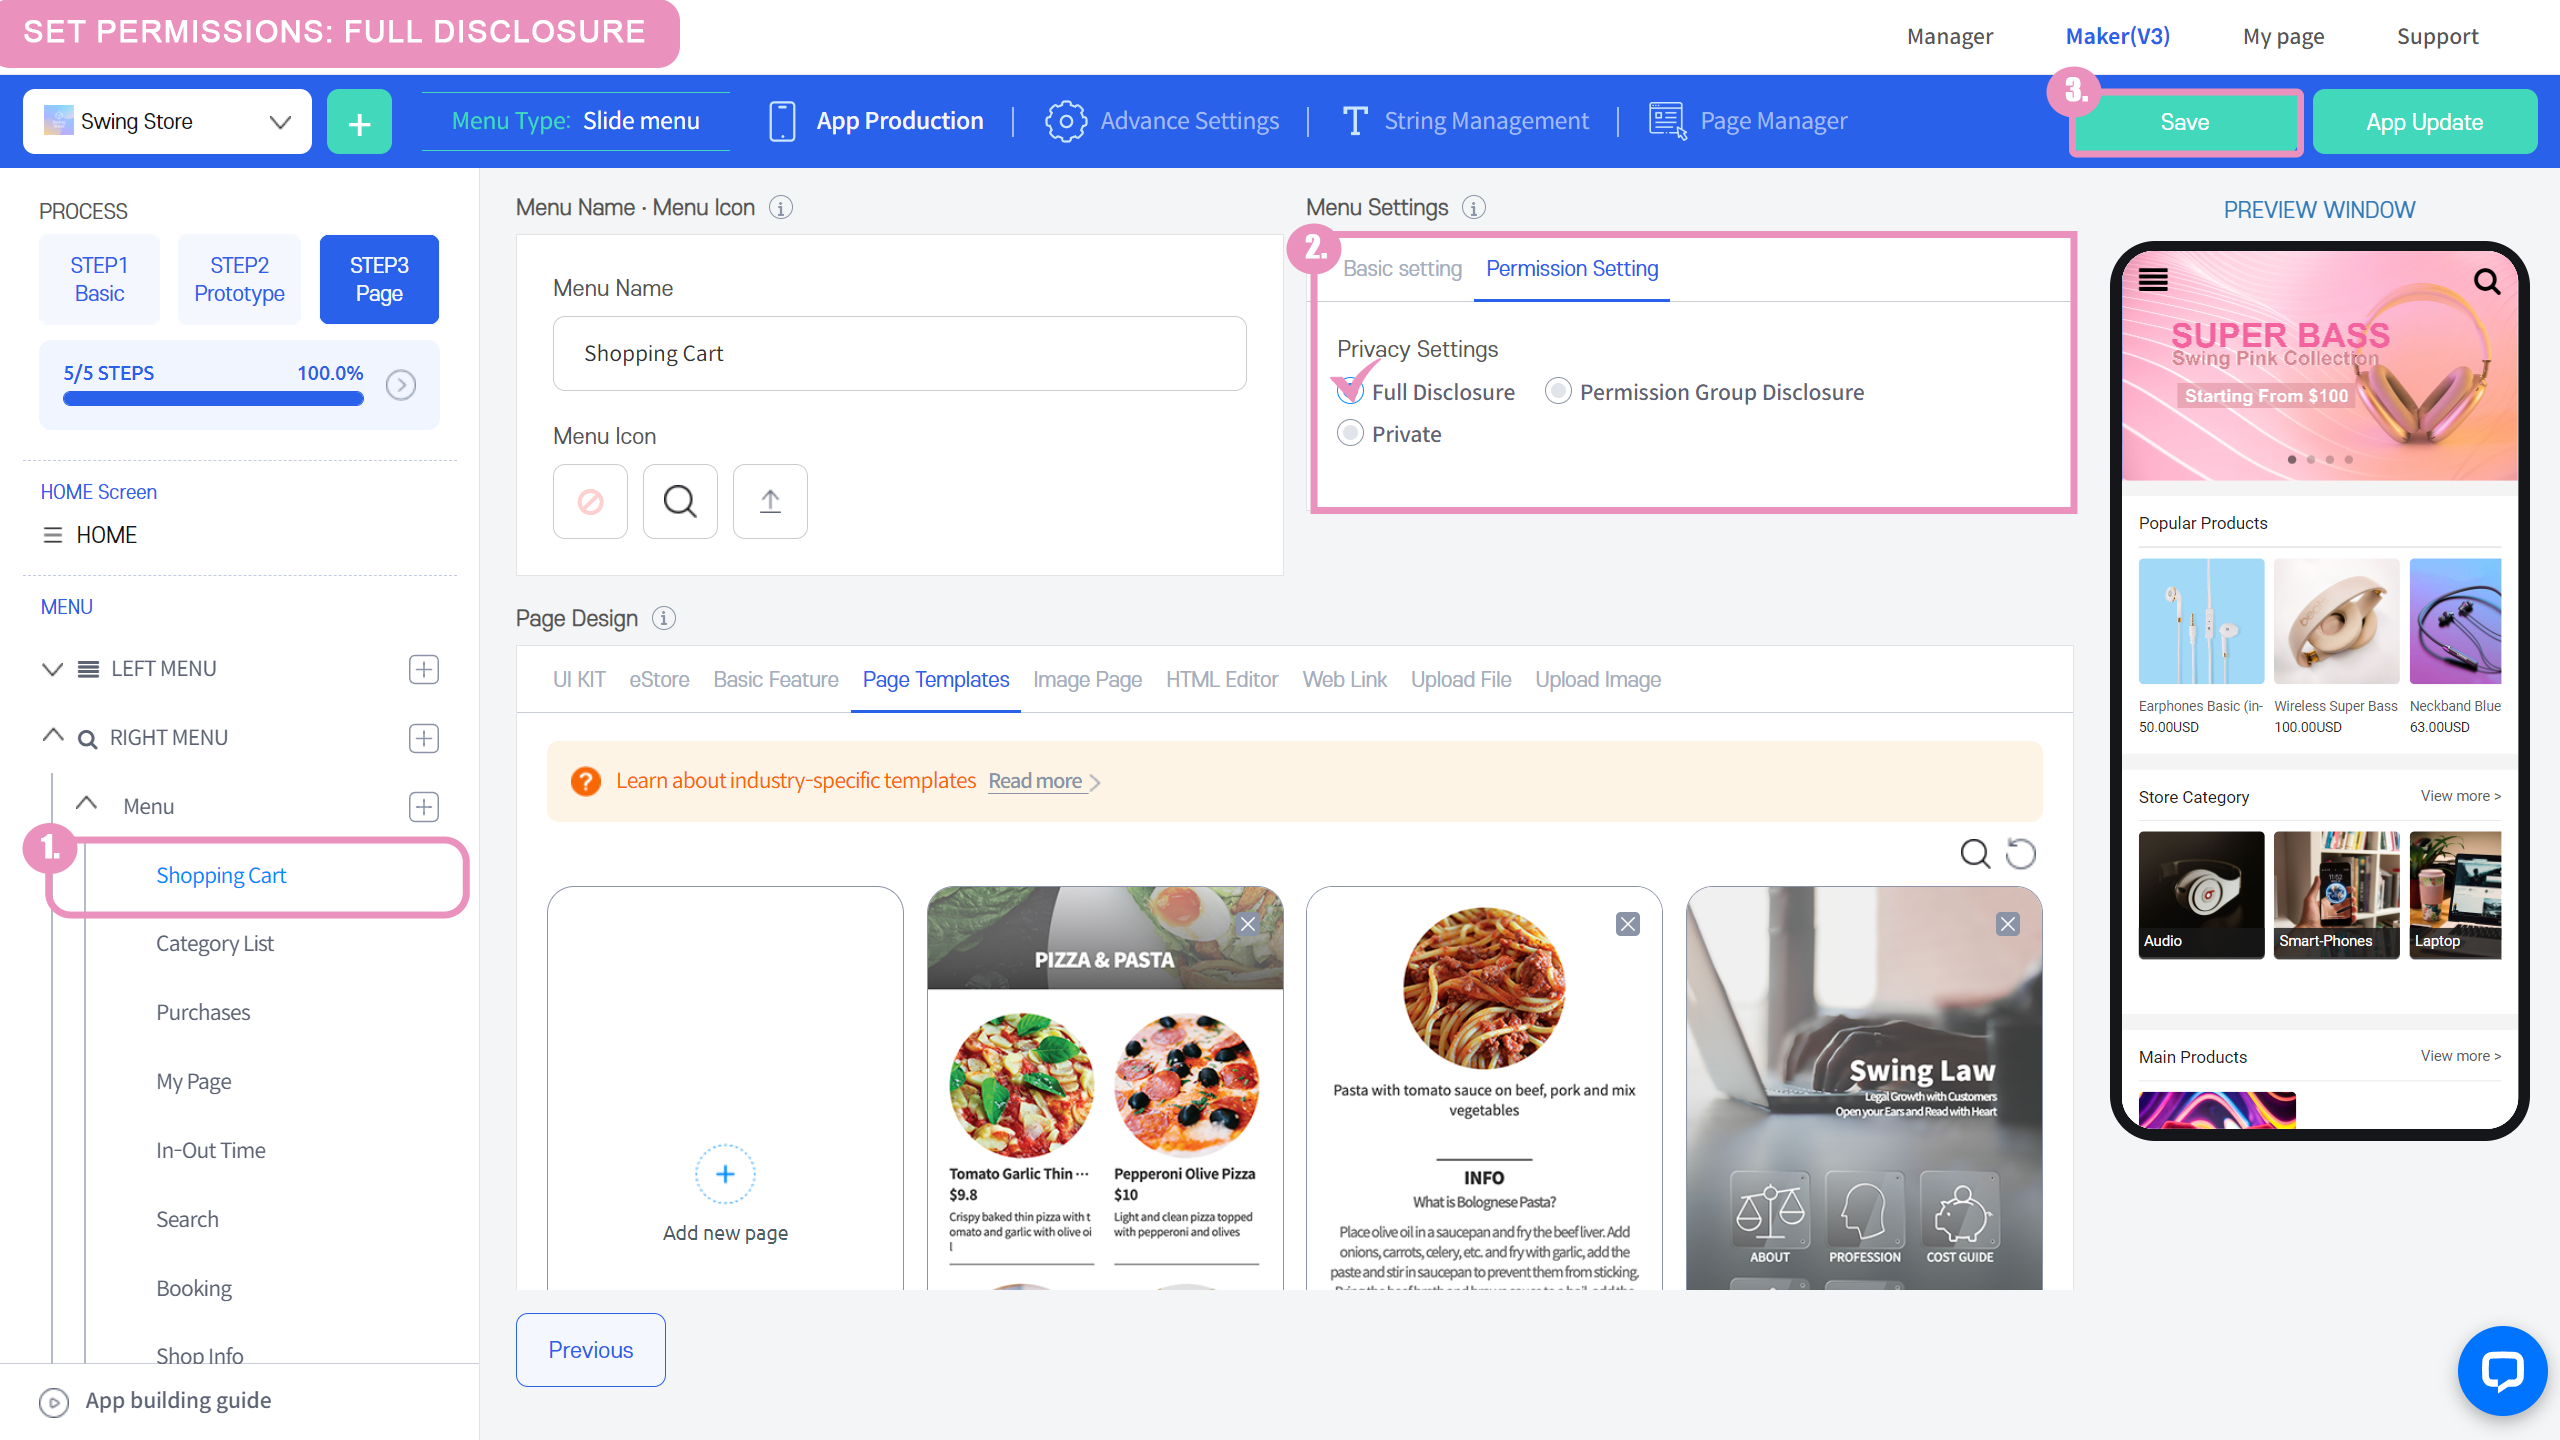Click the upload menu icon button
Screen dimensions: 2560x1440
(770, 501)
